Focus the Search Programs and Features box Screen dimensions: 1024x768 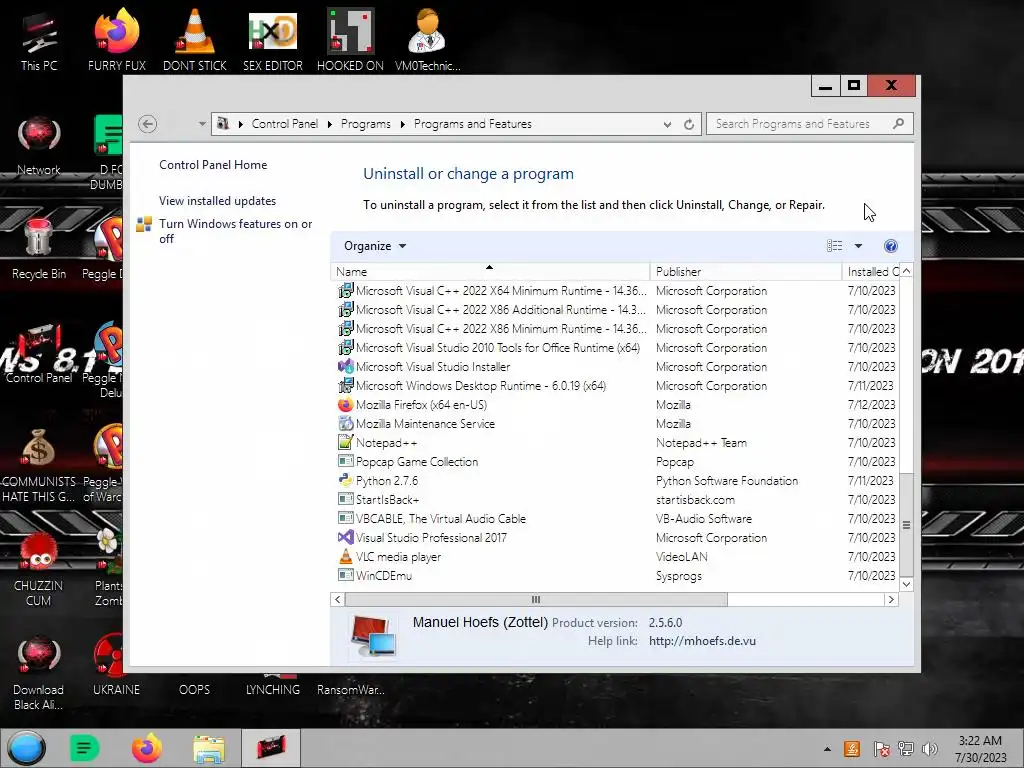point(809,124)
